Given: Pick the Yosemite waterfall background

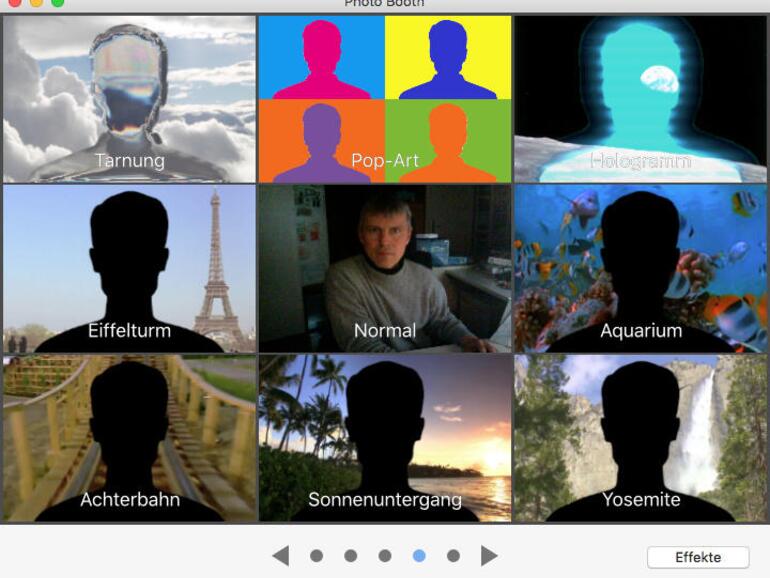Looking at the screenshot, I should coord(640,438).
